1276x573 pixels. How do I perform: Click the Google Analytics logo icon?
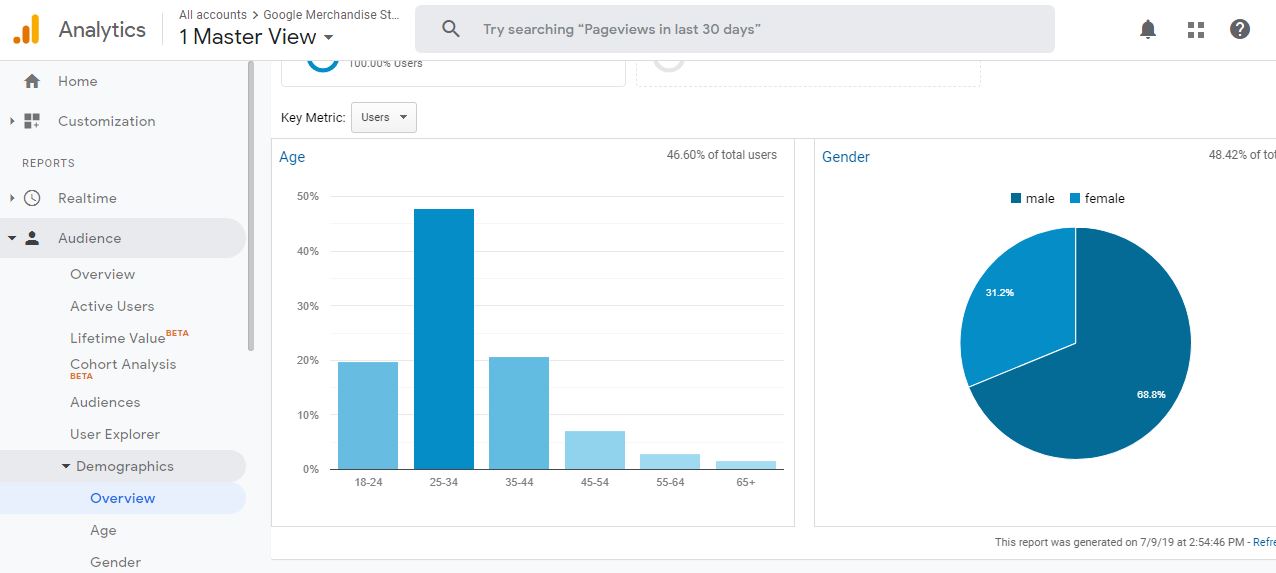[26, 30]
